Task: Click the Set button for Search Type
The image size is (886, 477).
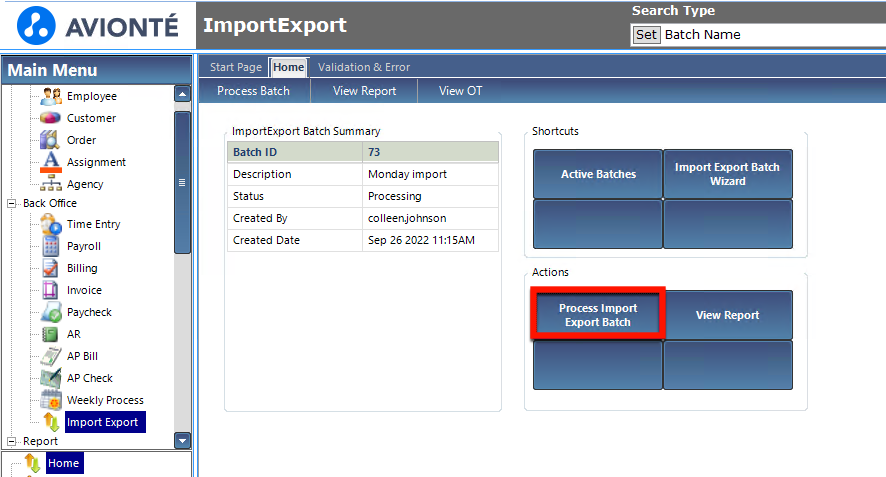Action: (x=646, y=34)
